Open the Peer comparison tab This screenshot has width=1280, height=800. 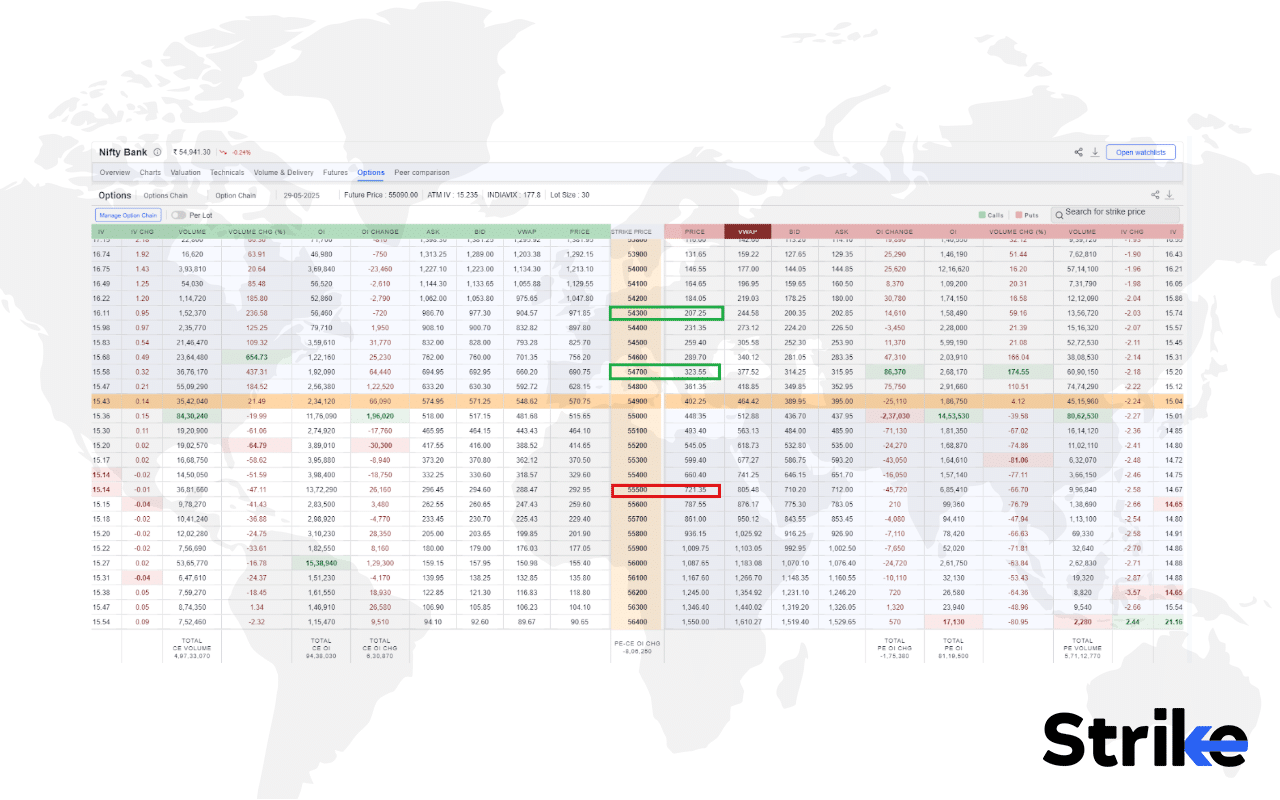point(423,172)
